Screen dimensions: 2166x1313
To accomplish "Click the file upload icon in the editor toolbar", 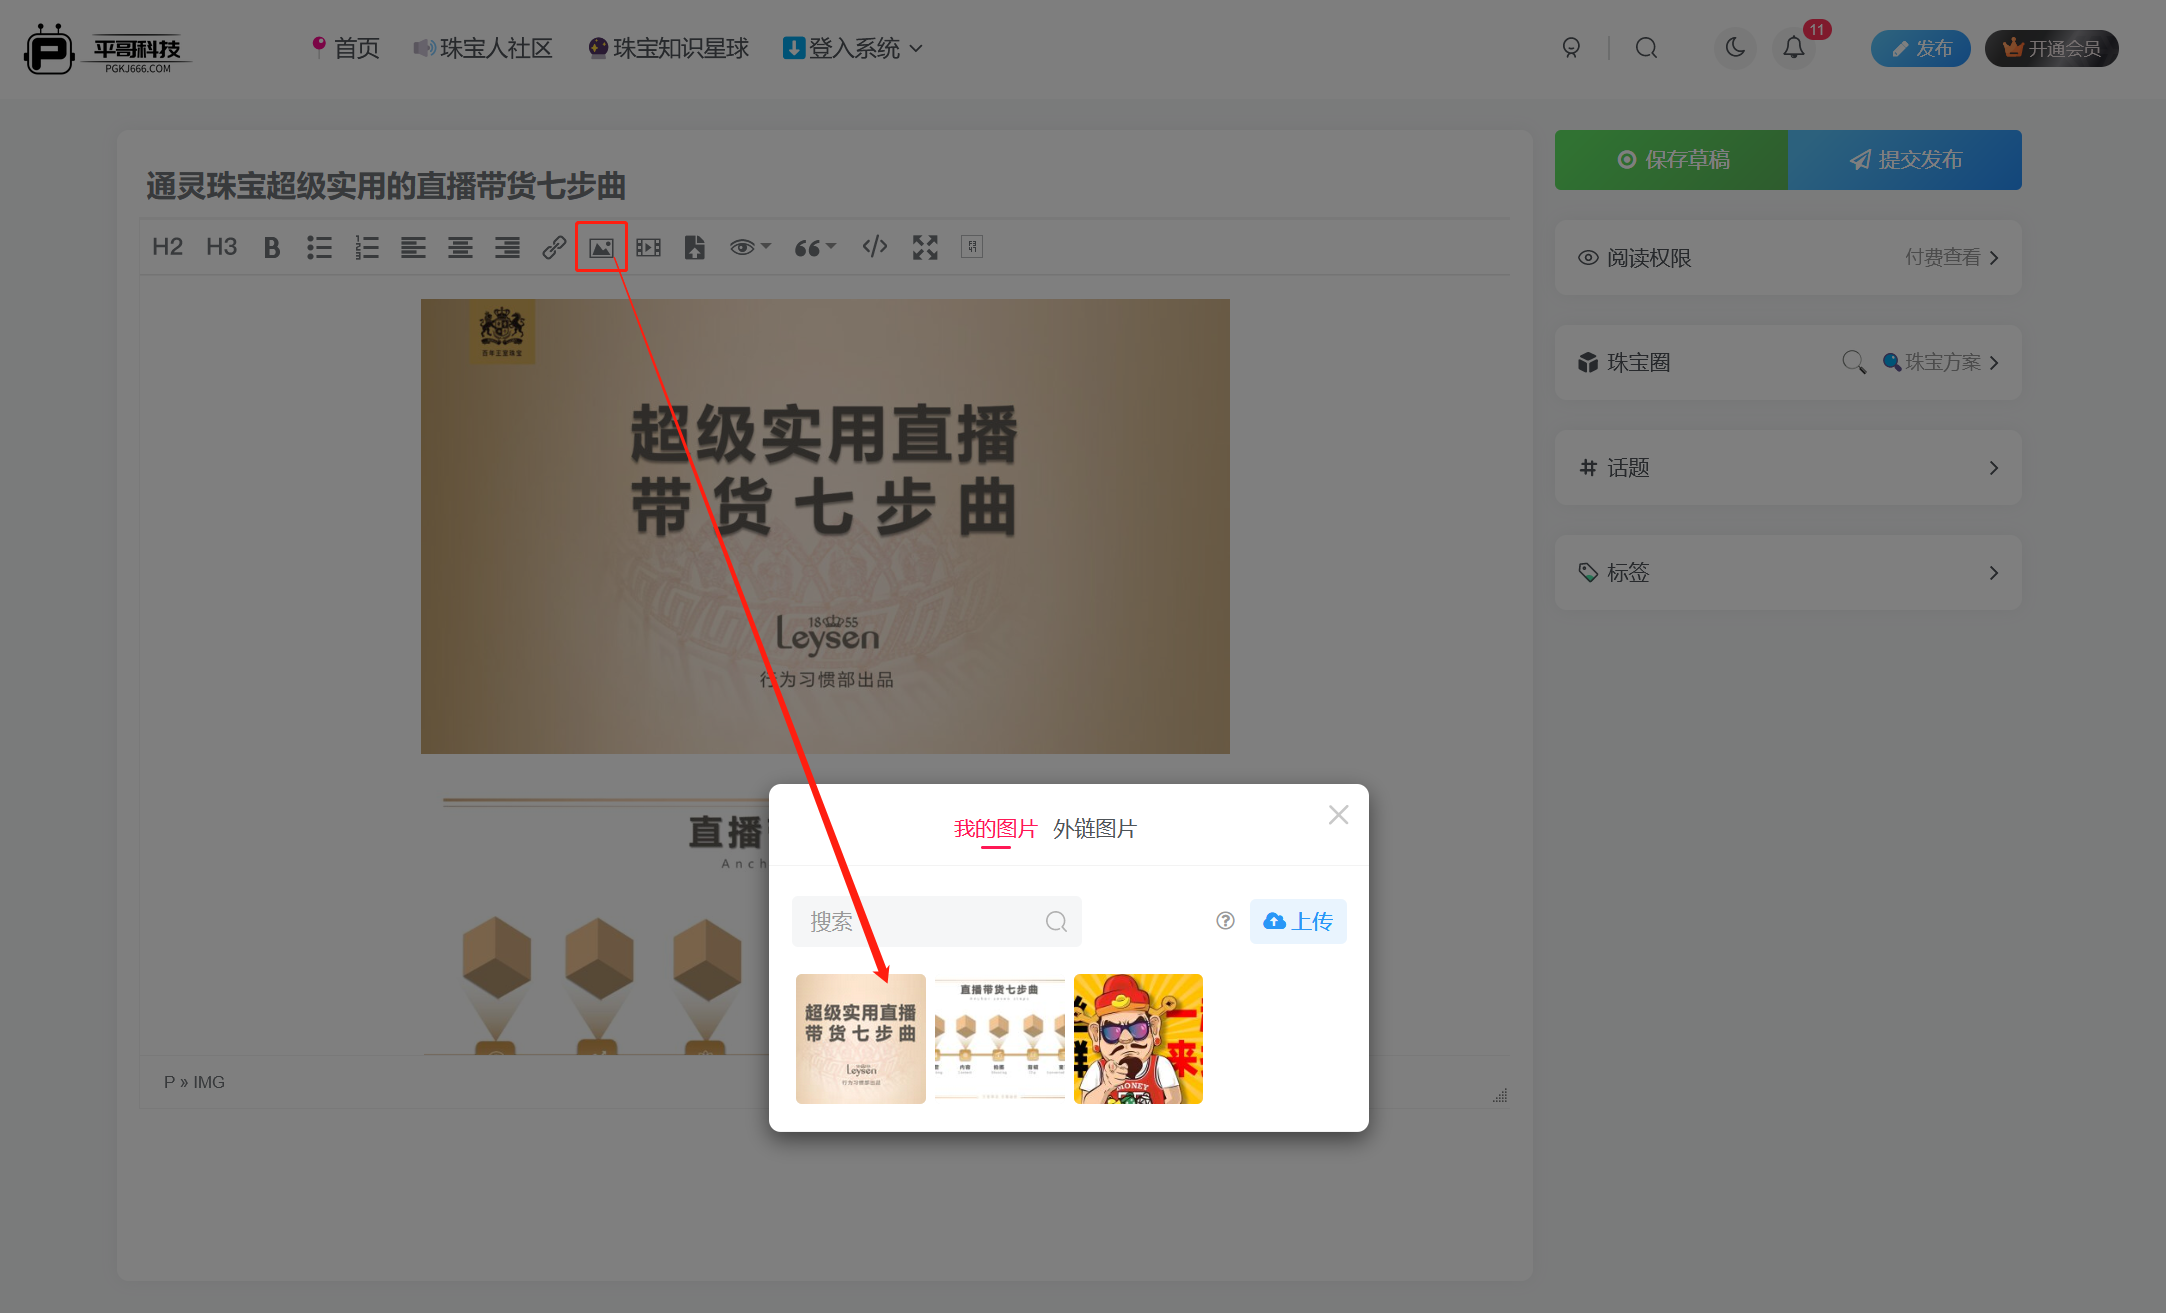I will [695, 246].
